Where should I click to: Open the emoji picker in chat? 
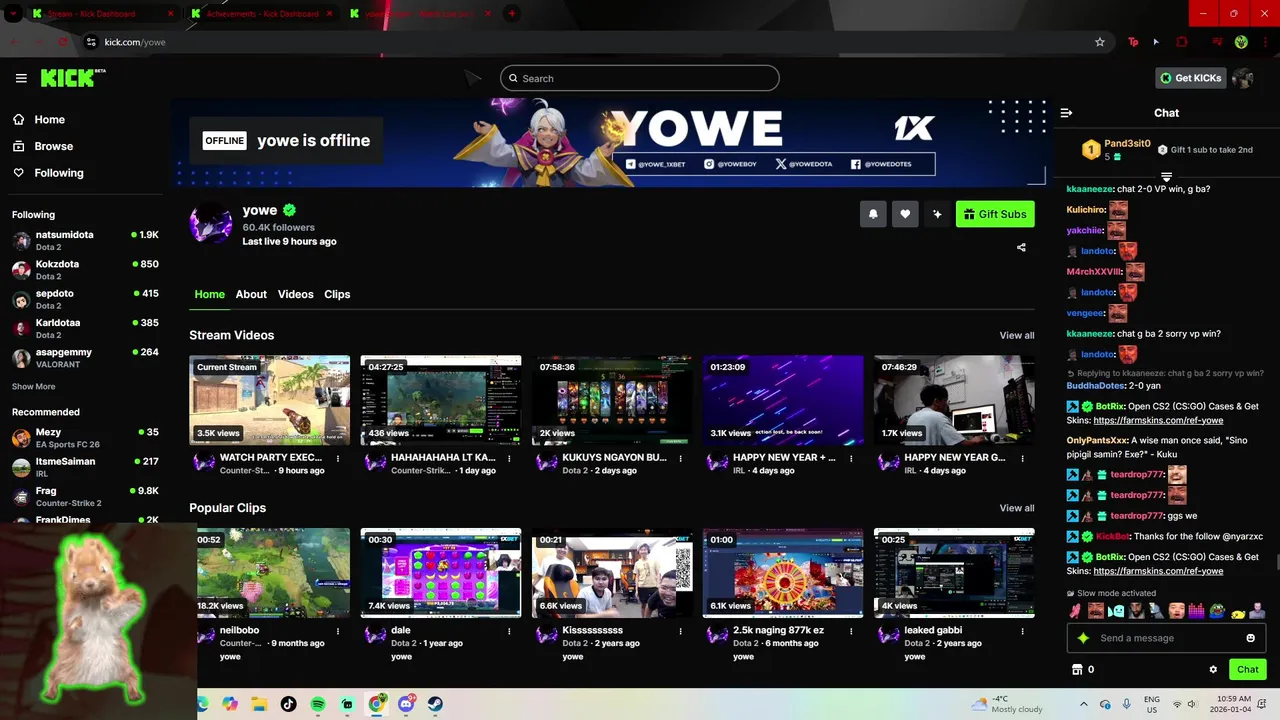(1250, 638)
